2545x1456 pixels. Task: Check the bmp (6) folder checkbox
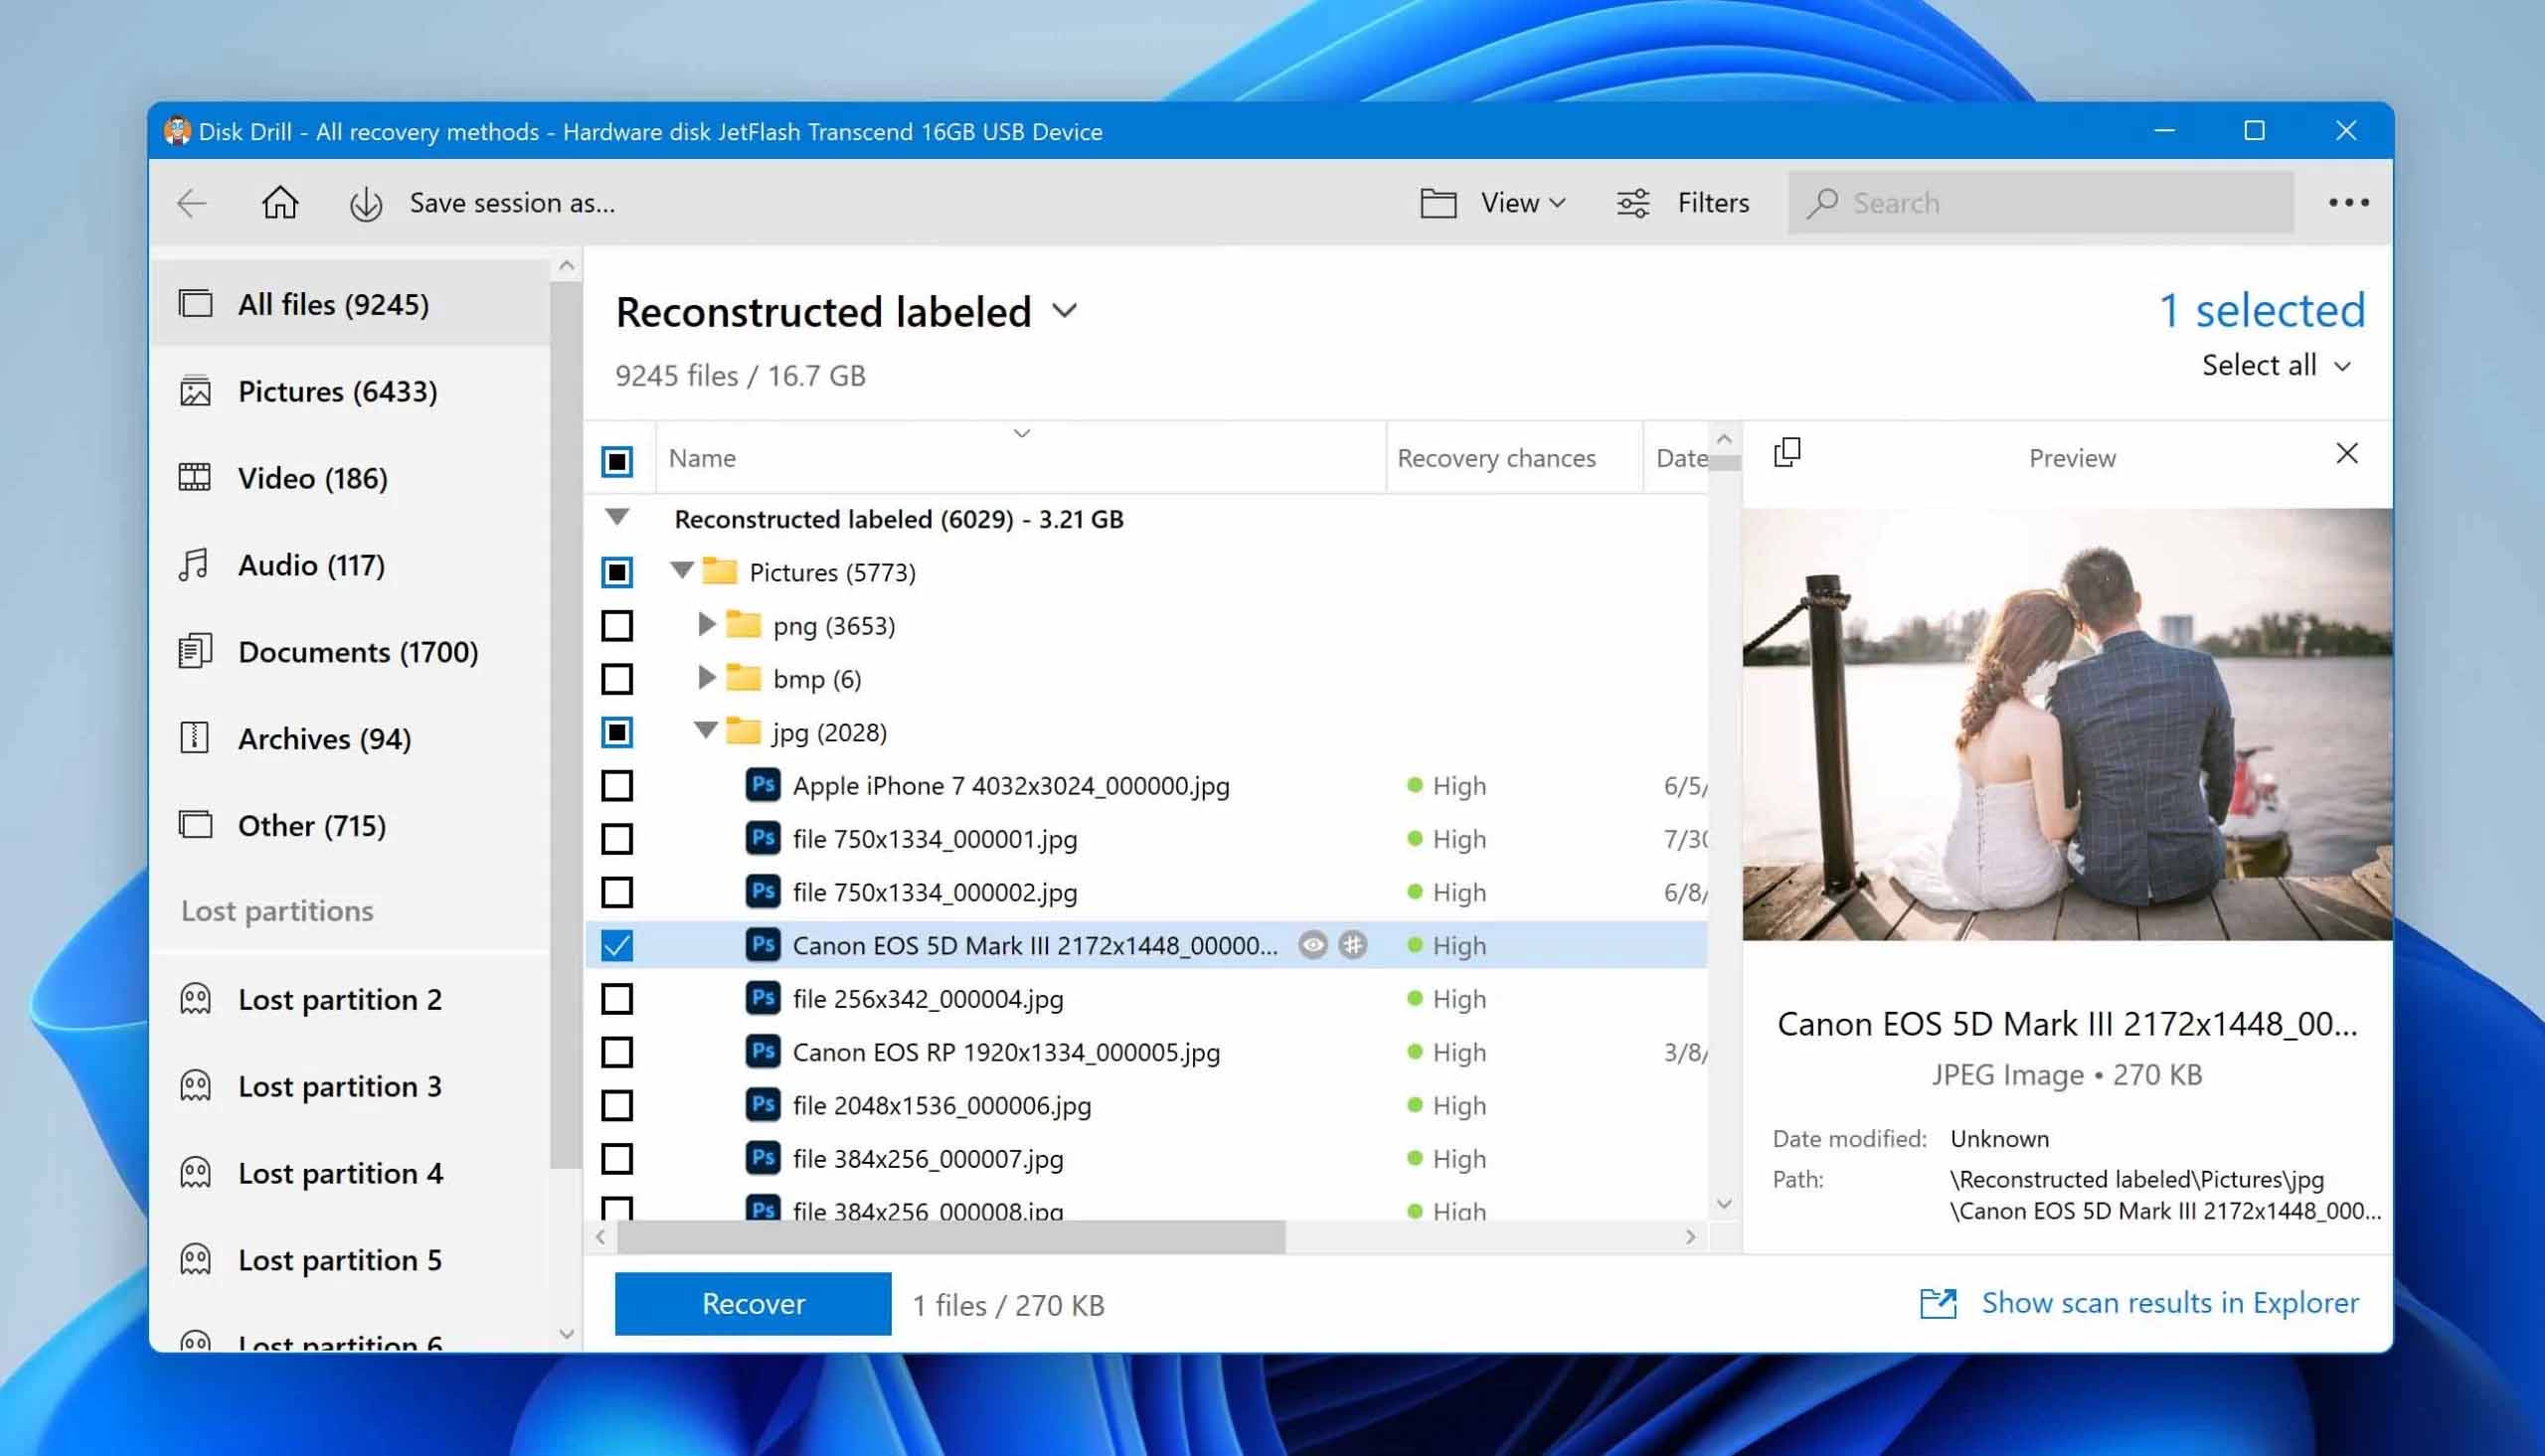617,679
